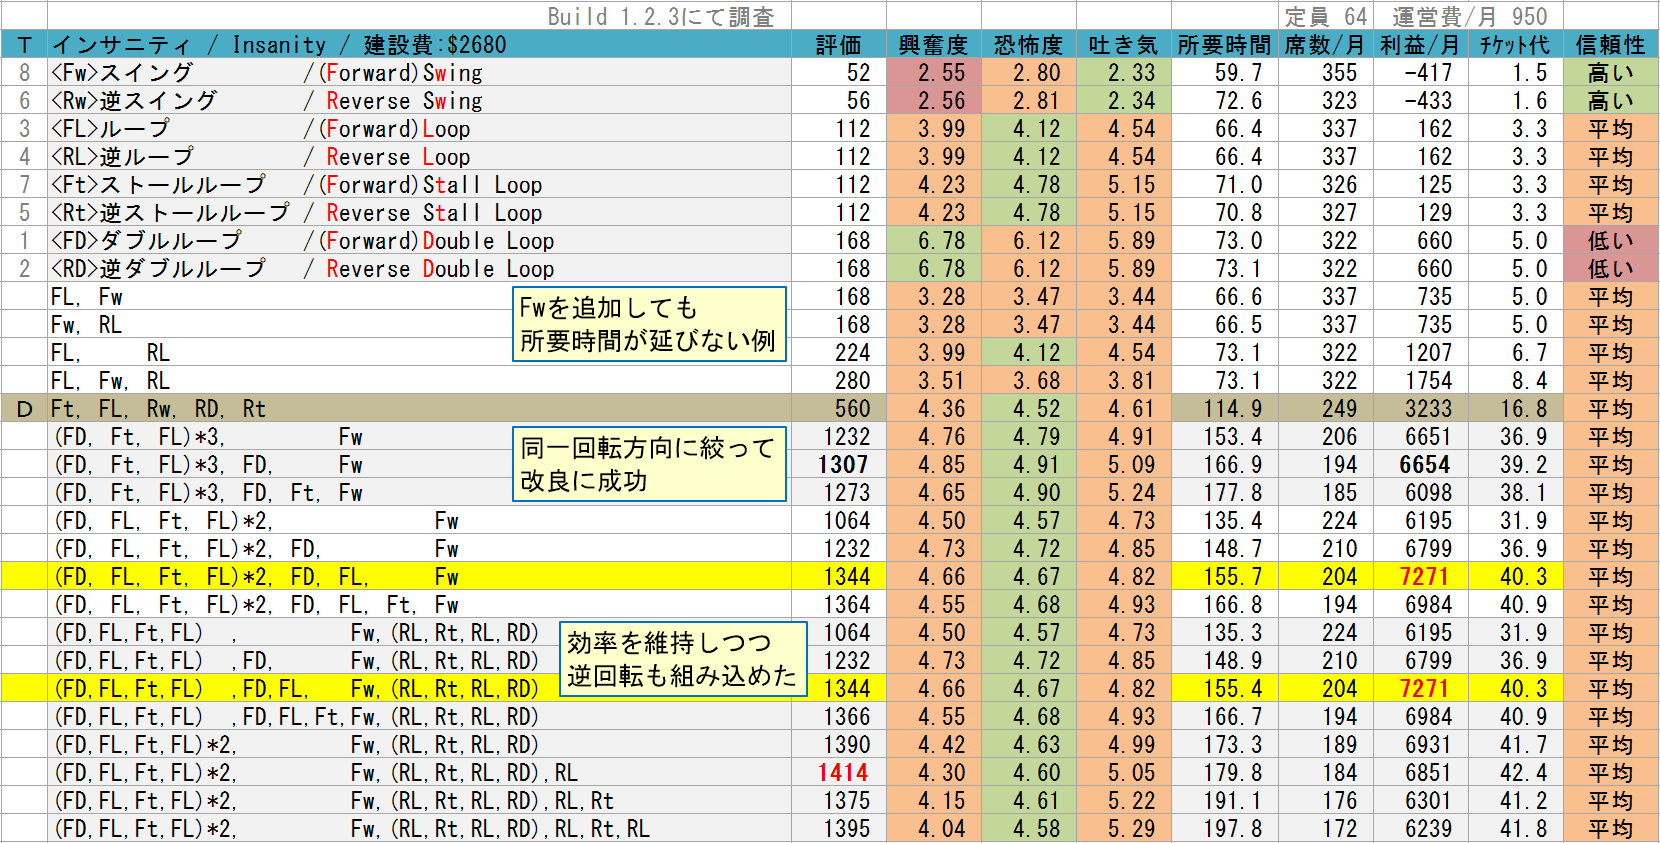Click the excitement value 2.55
Image resolution: width=1660 pixels, height=843 pixels.
[942, 73]
